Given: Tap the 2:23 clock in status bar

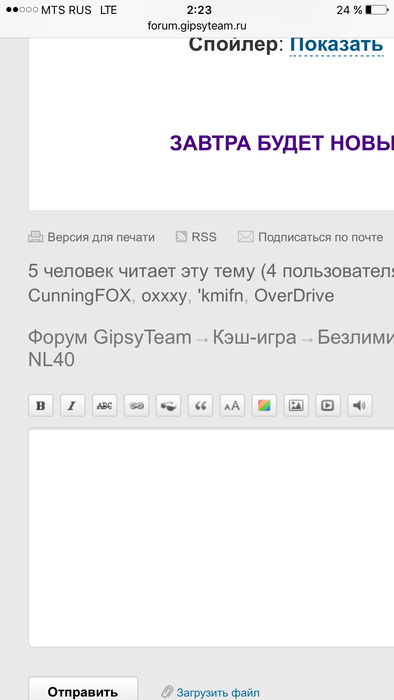Looking at the screenshot, I should coord(199,10).
